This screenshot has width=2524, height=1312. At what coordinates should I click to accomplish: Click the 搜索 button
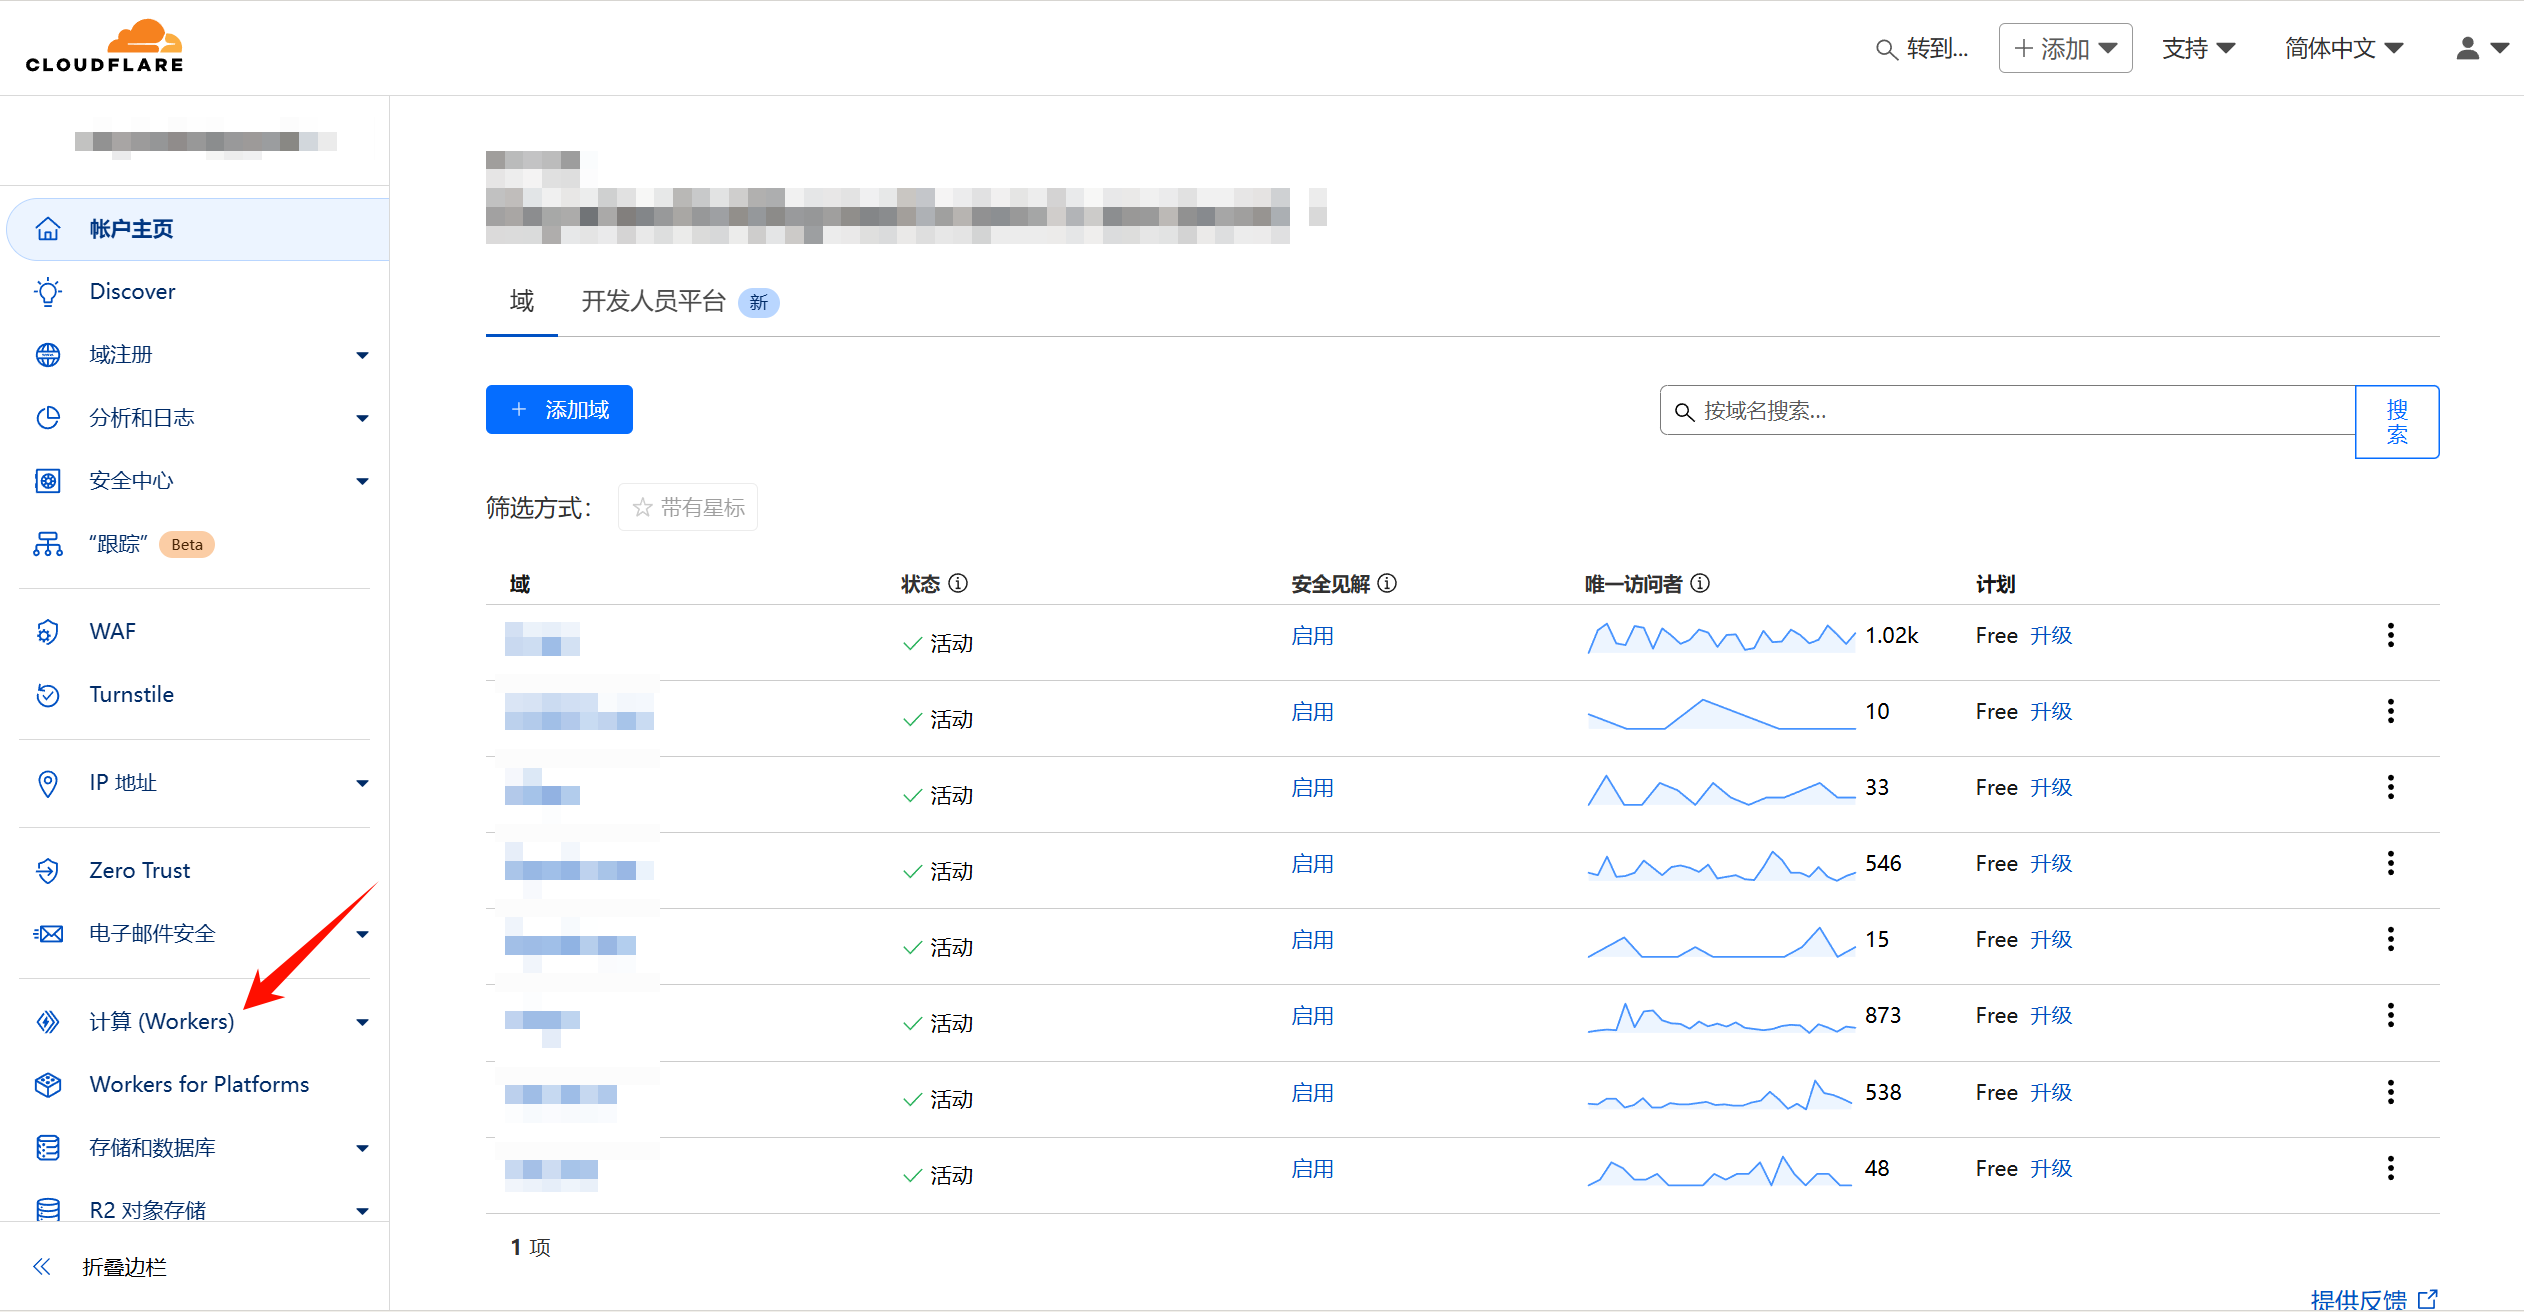pos(2397,422)
